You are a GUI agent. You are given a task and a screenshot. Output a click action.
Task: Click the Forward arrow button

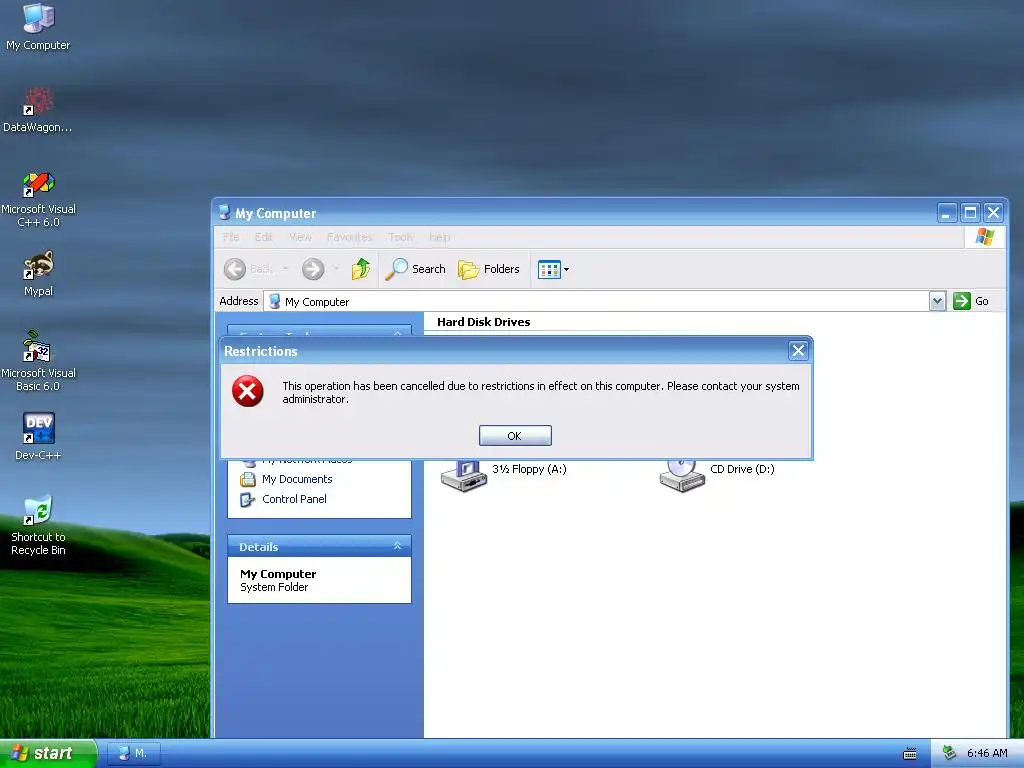(x=313, y=269)
